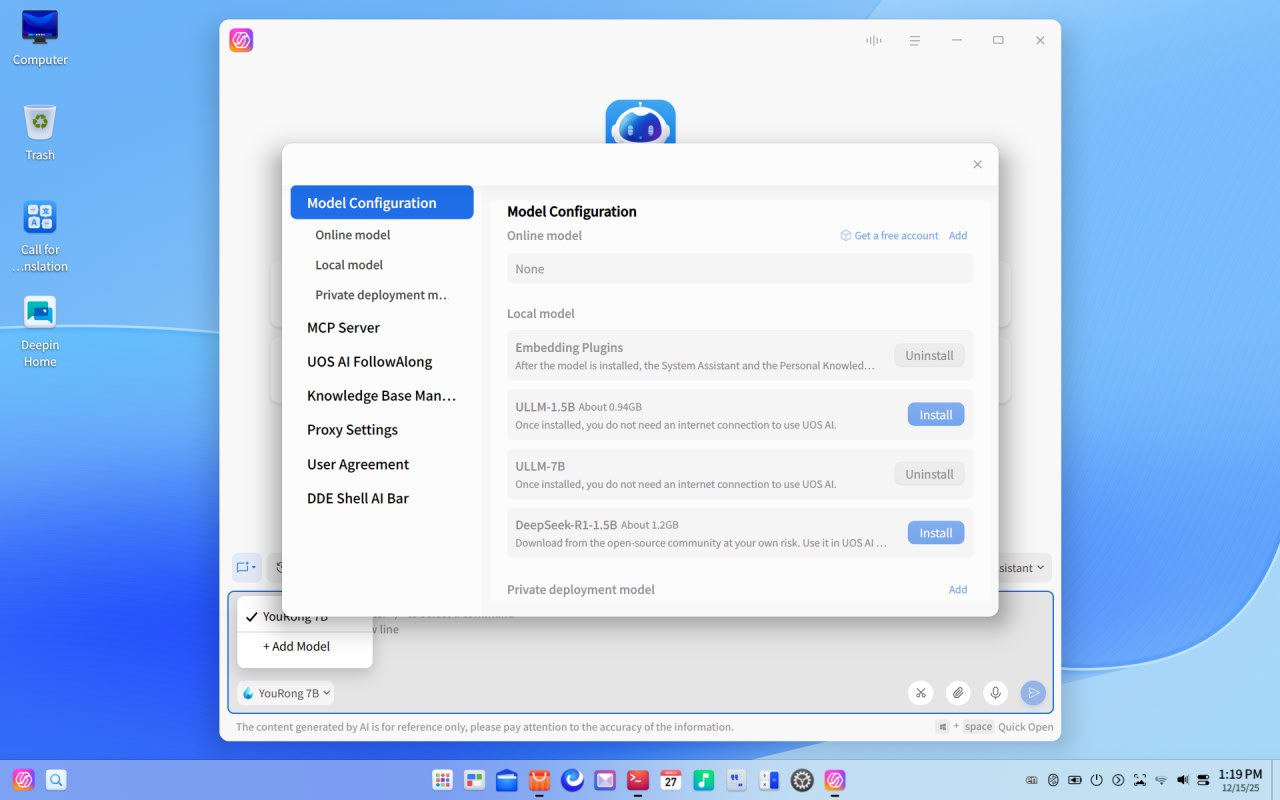The height and width of the screenshot is (800, 1280).
Task: Open Knowledge Base Management settings
Action: pos(382,395)
